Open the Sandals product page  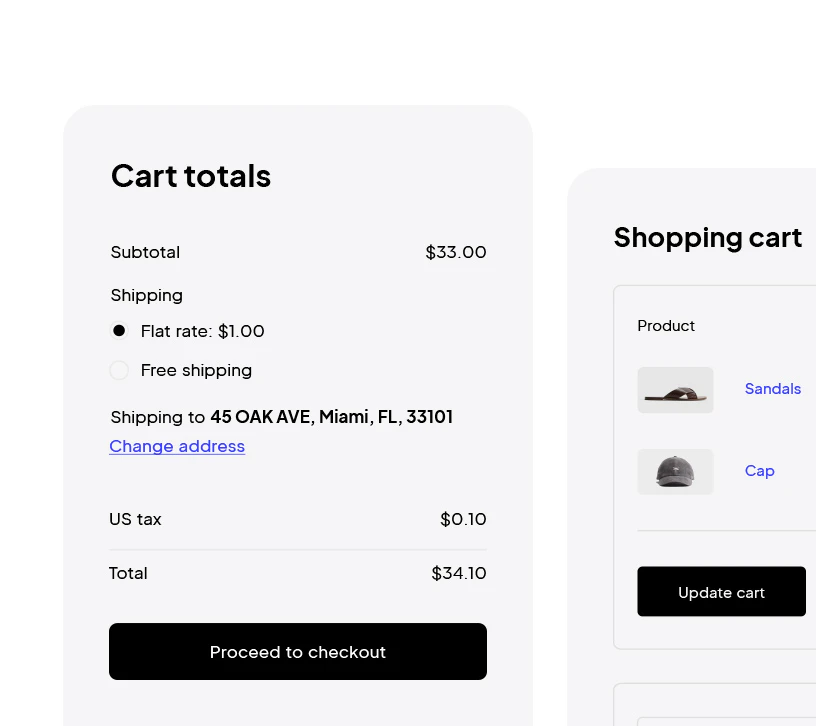tap(772, 389)
